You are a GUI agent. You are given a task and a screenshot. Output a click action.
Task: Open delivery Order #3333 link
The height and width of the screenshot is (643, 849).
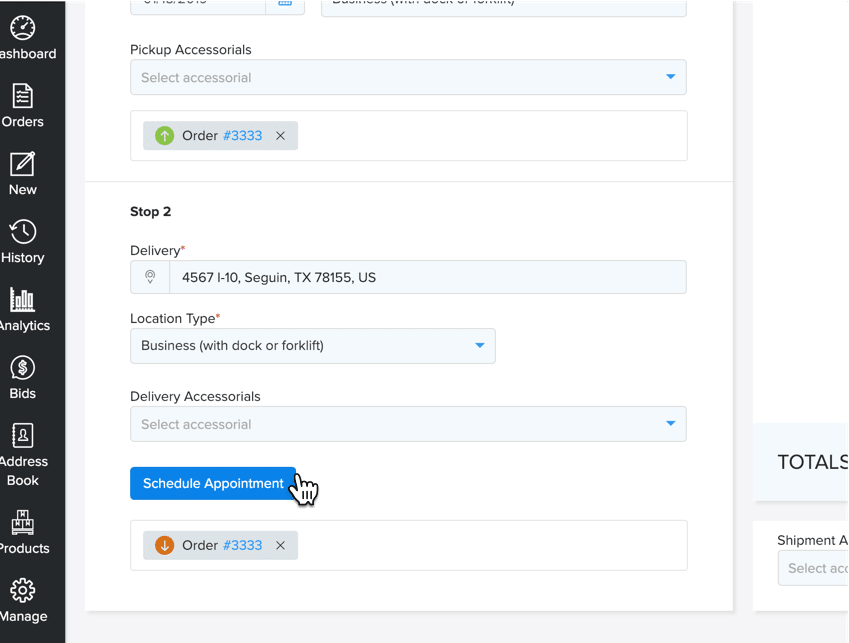(242, 545)
